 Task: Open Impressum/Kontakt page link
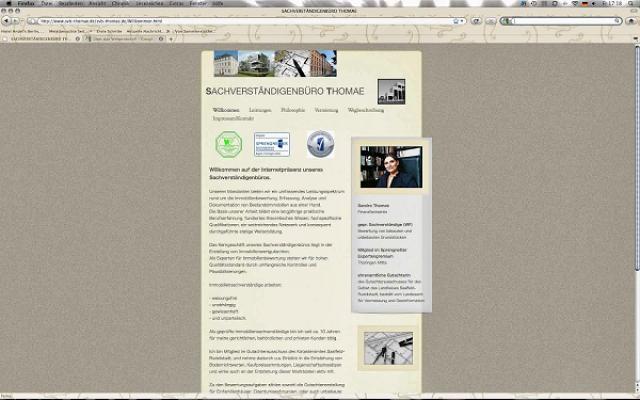coord(234,118)
